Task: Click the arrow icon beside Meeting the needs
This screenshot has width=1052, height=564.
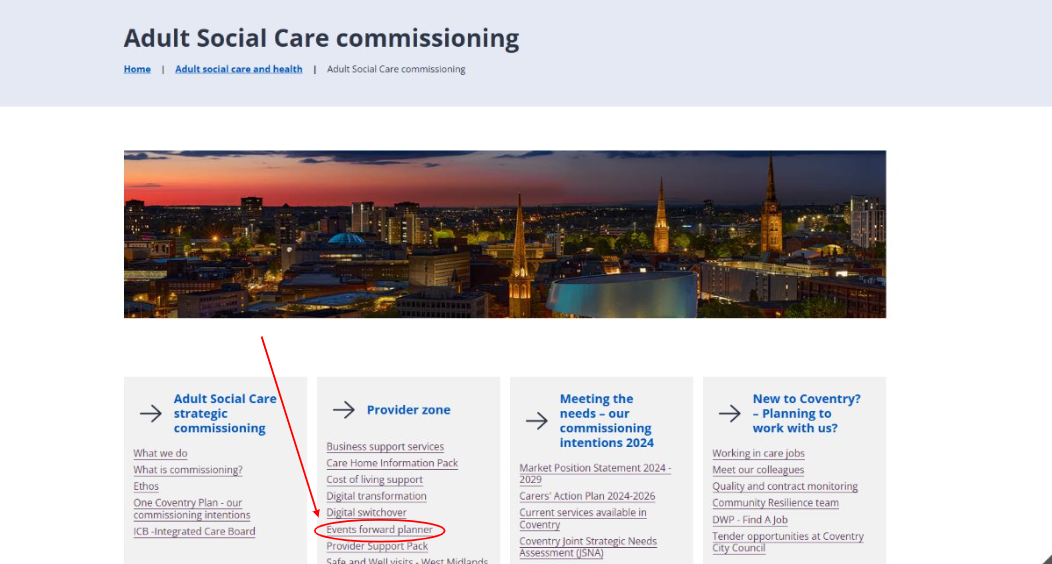Action: click(x=537, y=420)
